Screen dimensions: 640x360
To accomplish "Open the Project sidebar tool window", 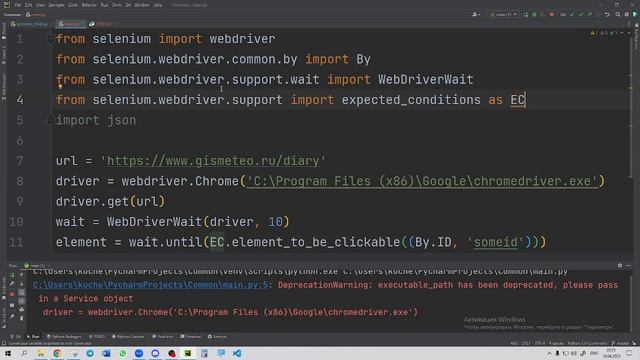I will [4, 31].
